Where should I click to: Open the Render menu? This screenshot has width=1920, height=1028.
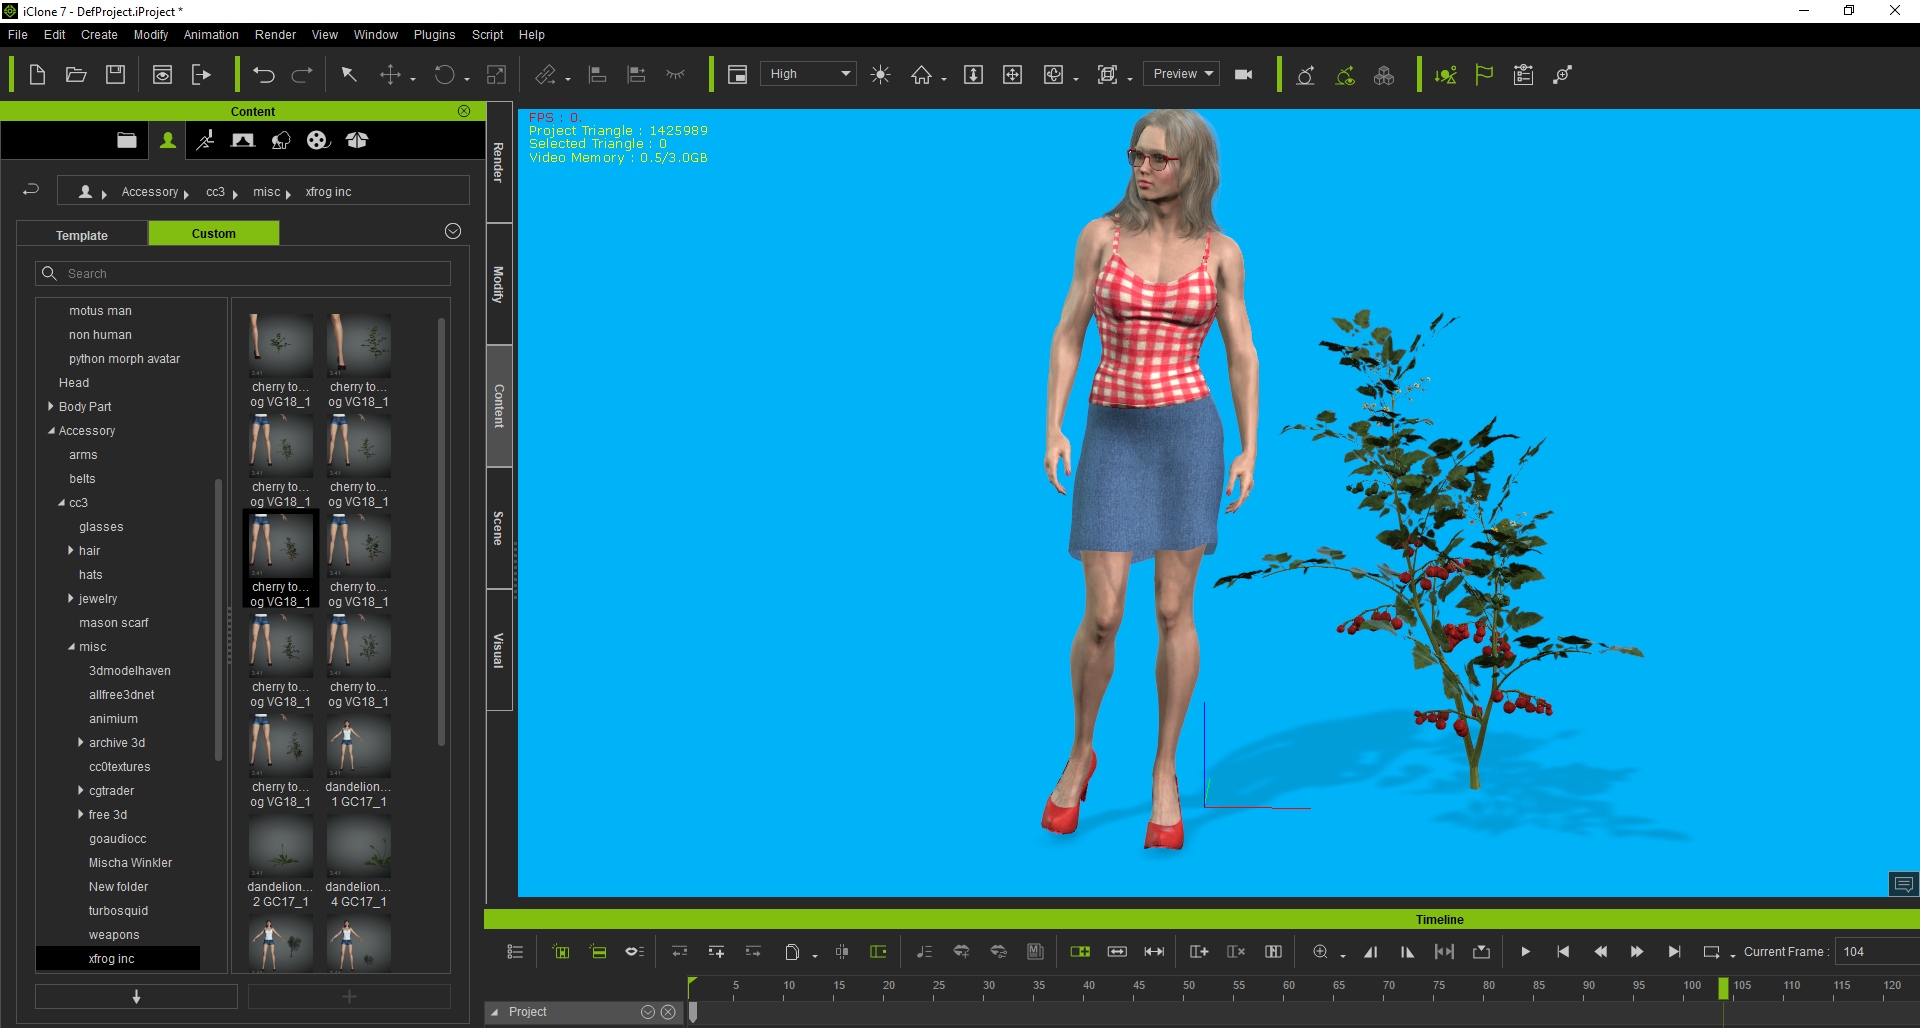point(275,34)
